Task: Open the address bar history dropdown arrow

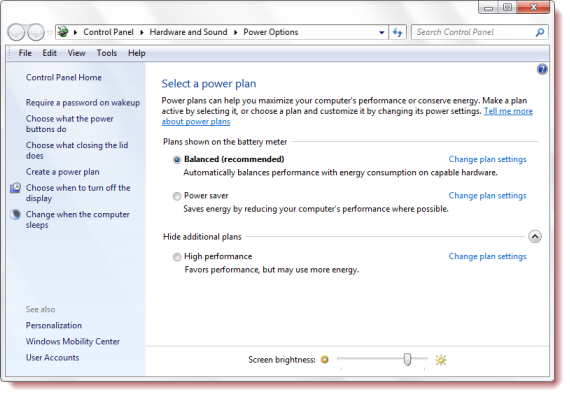Action: click(381, 32)
